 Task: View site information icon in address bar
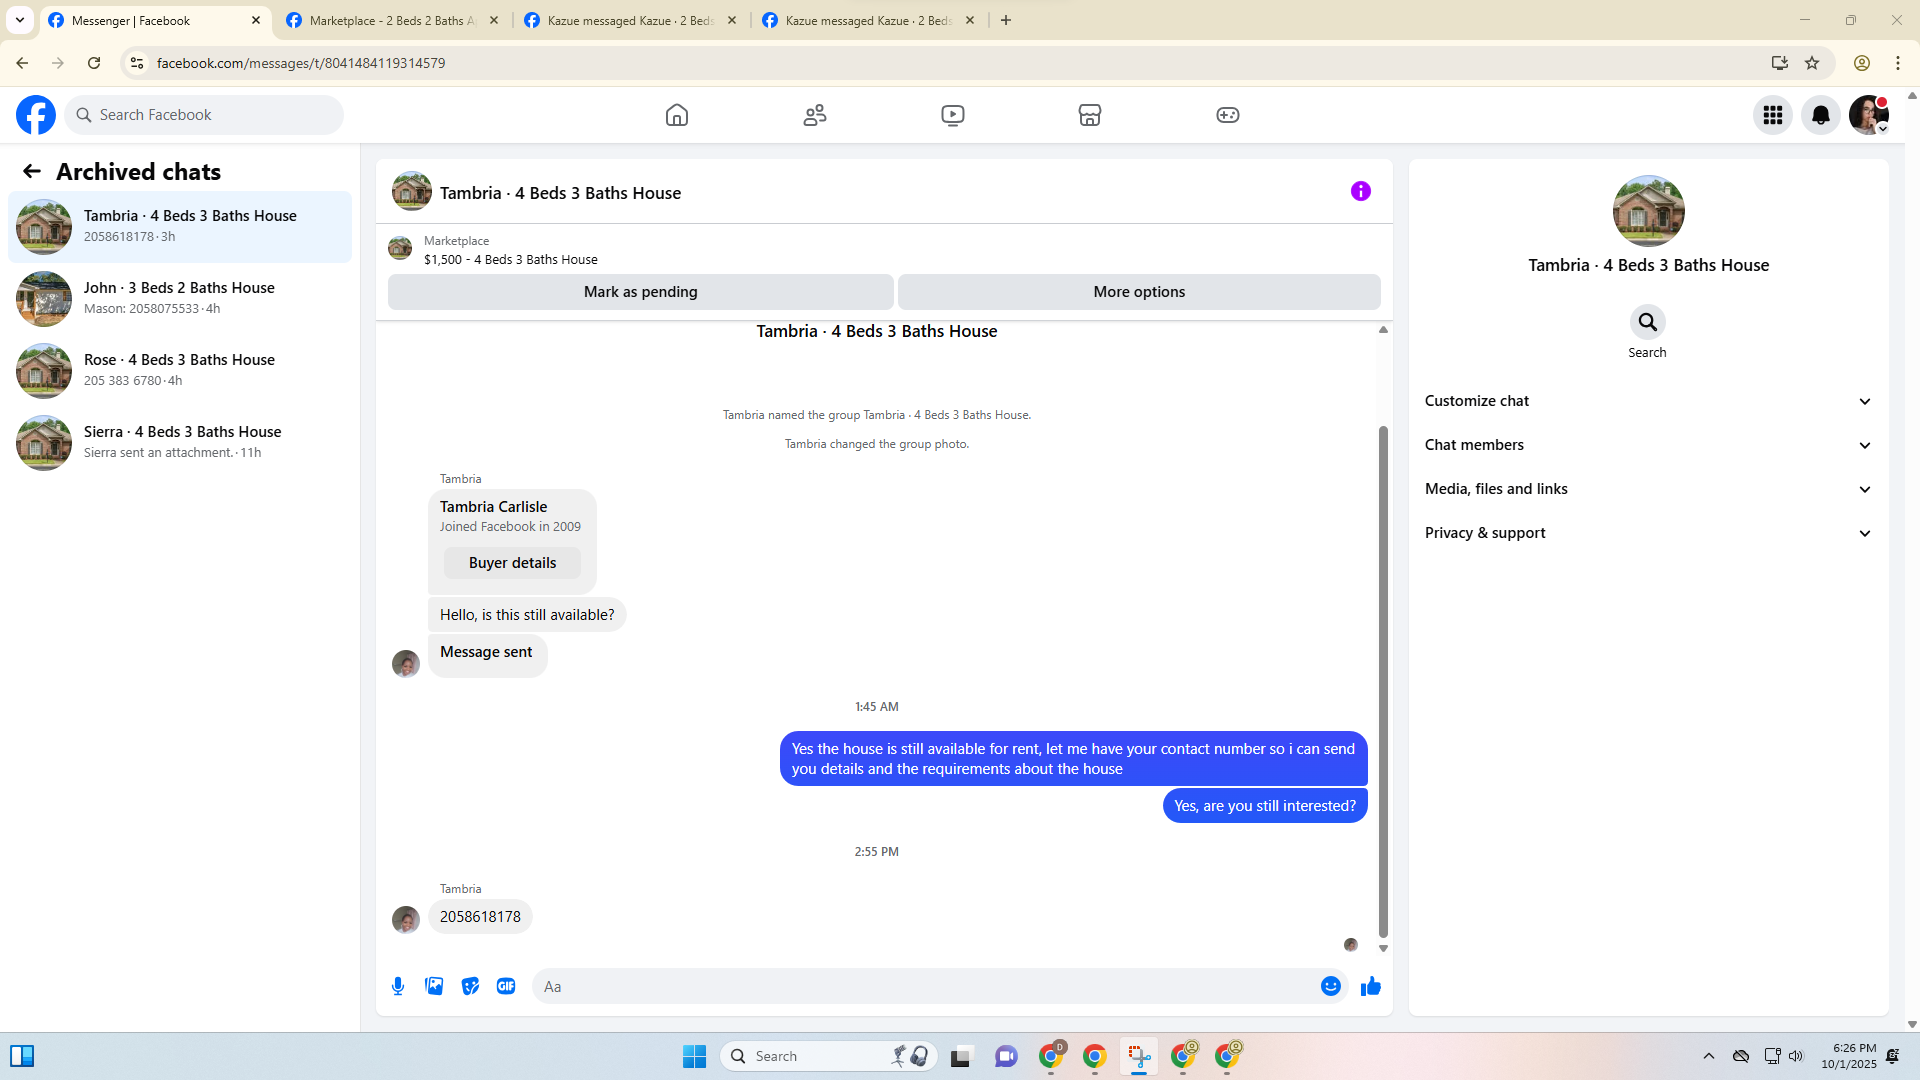[137, 63]
